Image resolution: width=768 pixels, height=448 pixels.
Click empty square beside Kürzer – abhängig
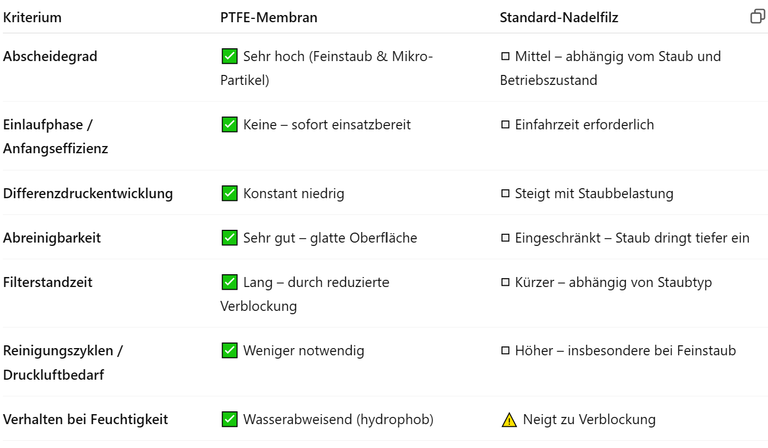pyautogui.click(x=505, y=283)
